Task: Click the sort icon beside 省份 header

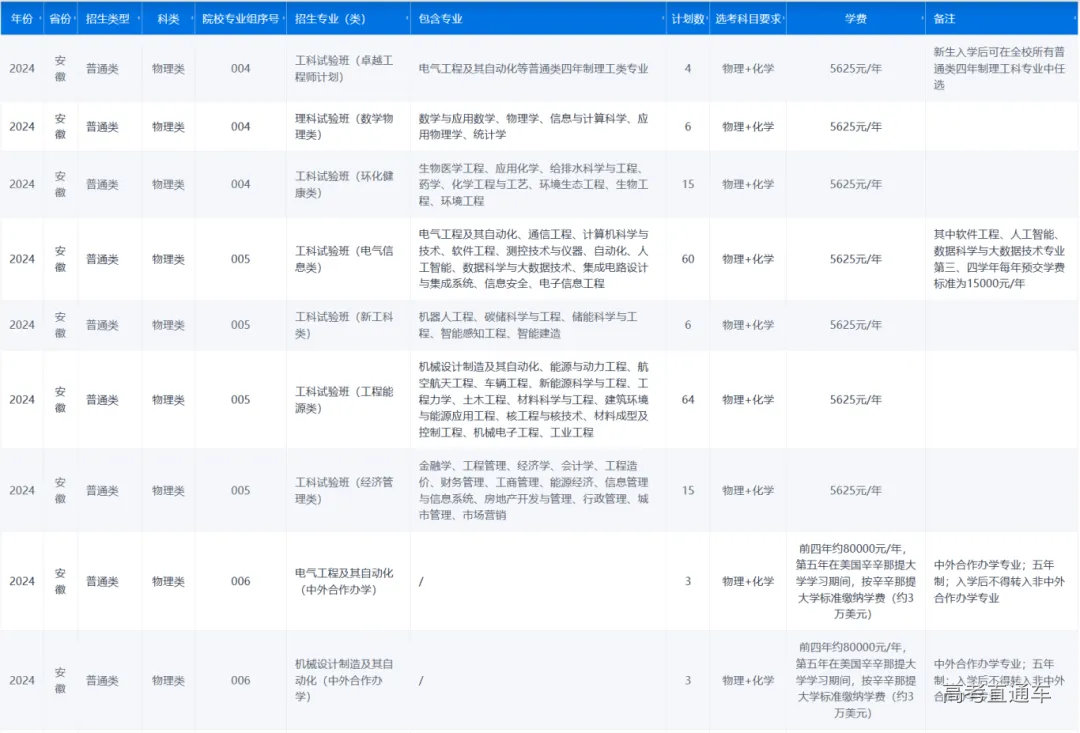Action: [76, 18]
